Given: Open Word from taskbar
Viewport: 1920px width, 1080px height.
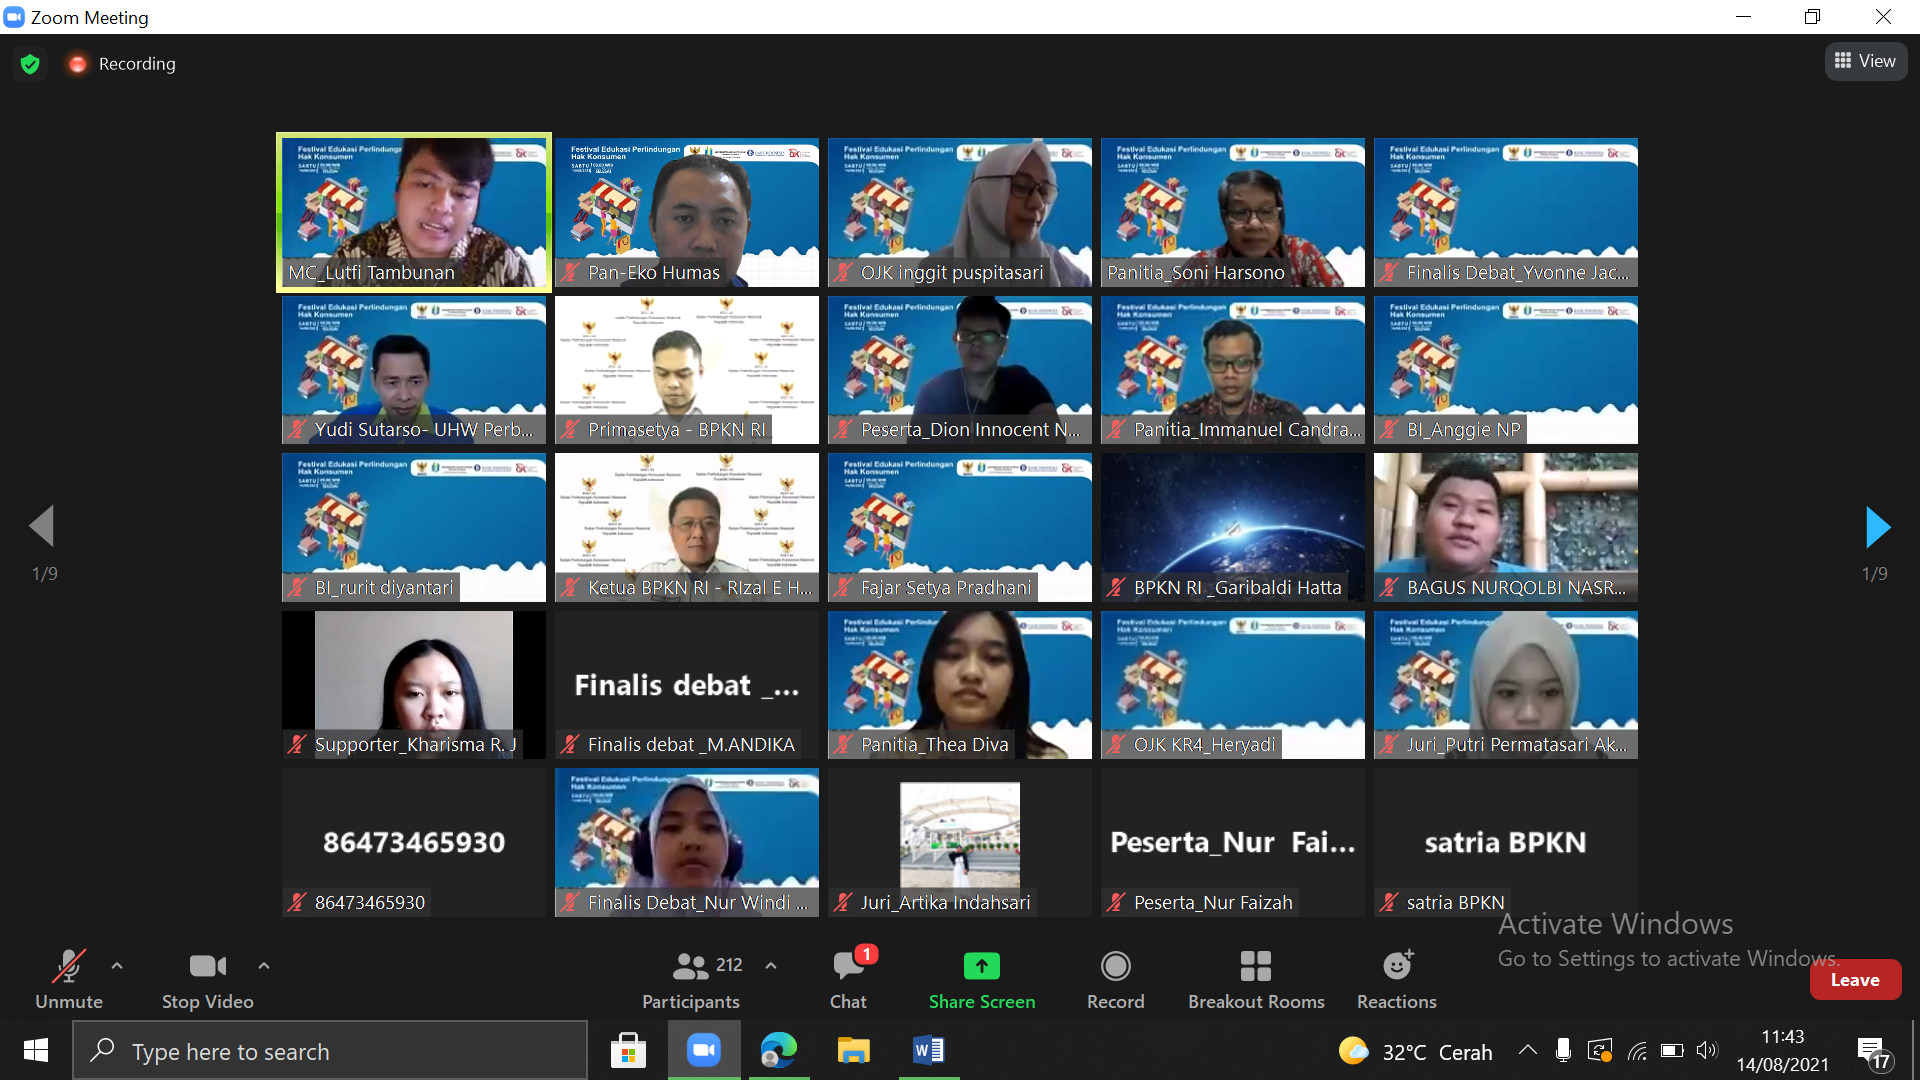Looking at the screenshot, I should 929,1051.
